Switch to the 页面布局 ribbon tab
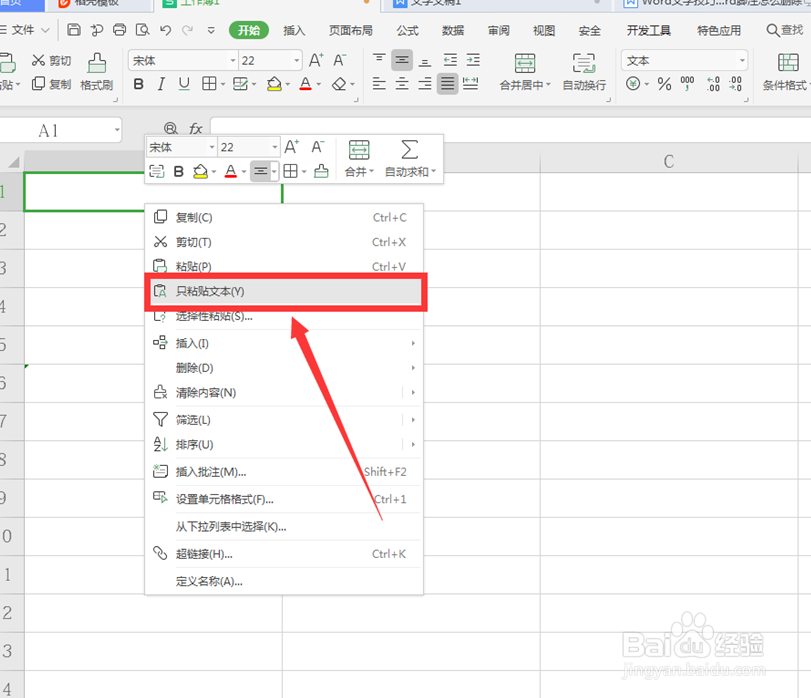 [x=351, y=31]
